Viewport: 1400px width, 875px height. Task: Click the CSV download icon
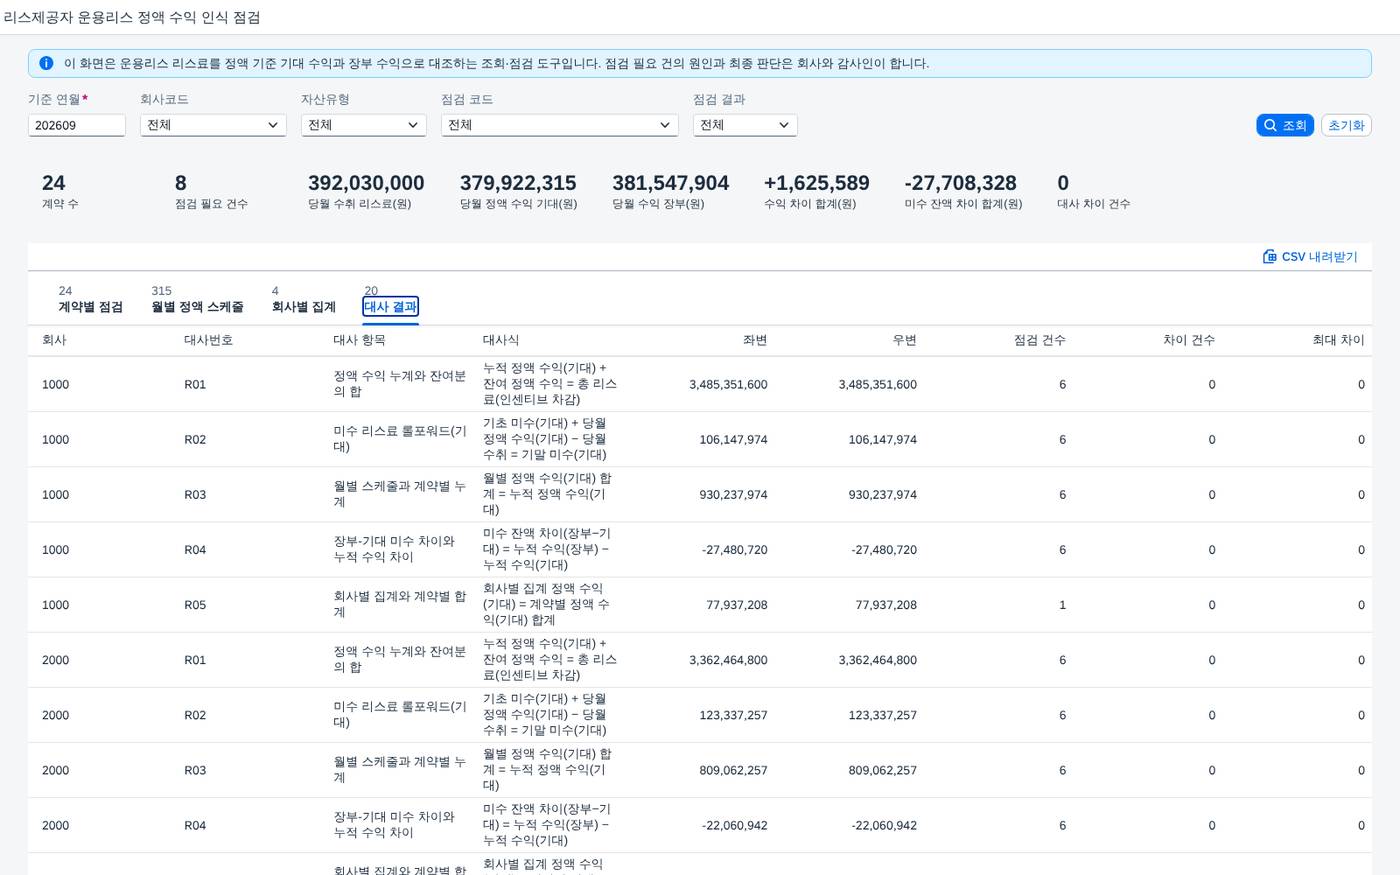1270,257
